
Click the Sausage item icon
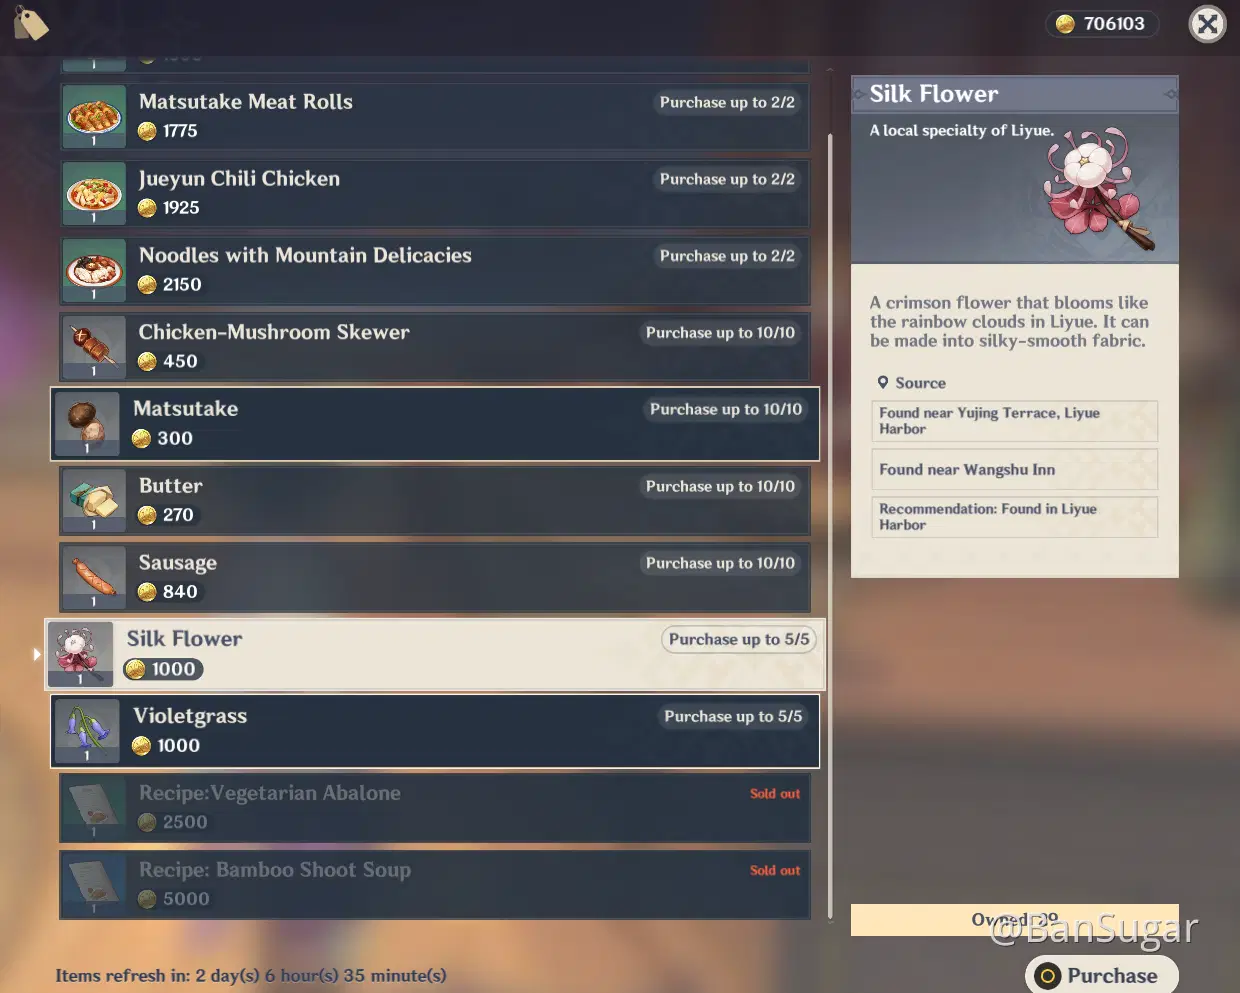tap(94, 577)
